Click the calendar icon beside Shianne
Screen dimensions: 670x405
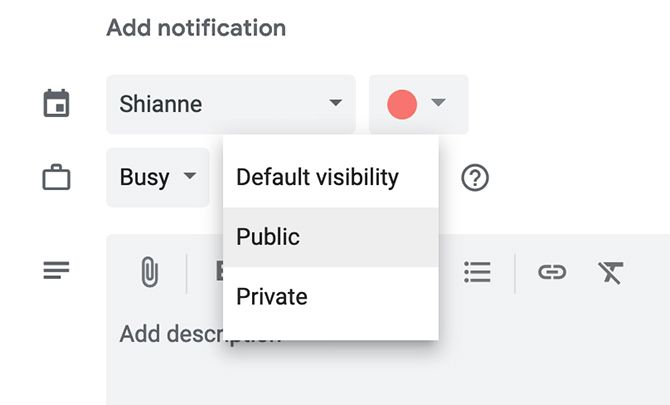pyautogui.click(x=55, y=103)
